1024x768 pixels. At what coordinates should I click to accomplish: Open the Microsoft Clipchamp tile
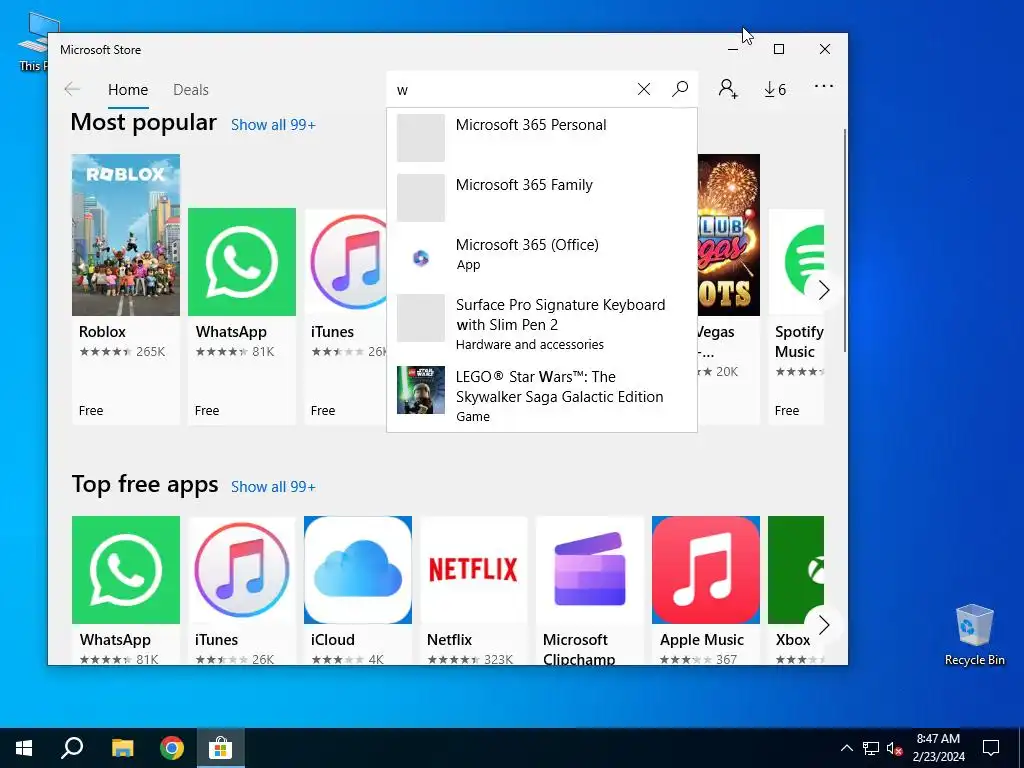590,590
